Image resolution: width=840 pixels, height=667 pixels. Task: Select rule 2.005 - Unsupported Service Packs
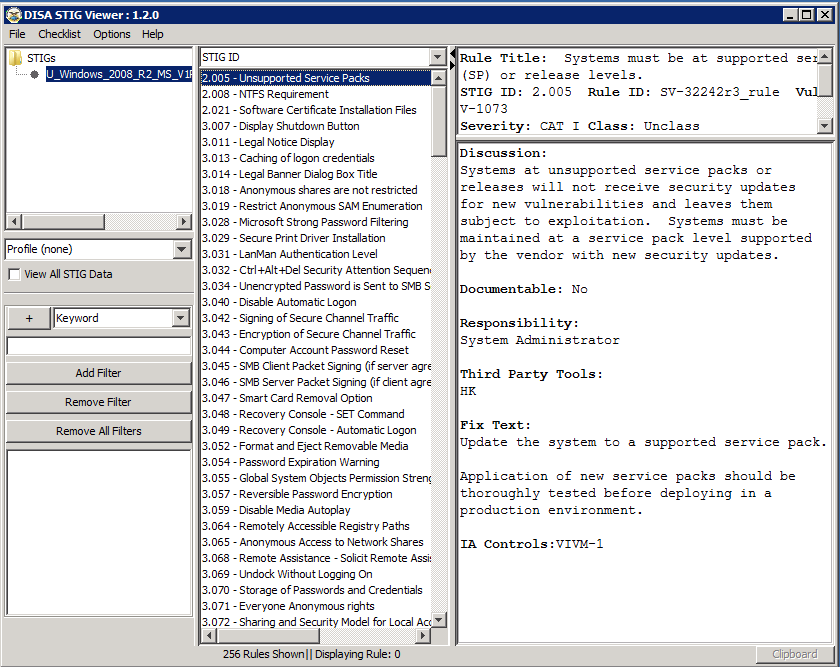pyautogui.click(x=316, y=78)
